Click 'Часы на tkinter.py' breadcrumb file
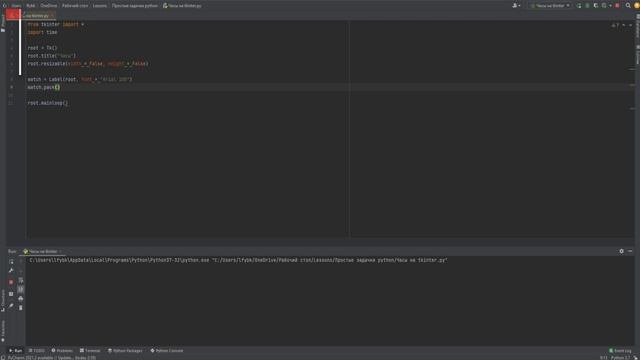640x360 pixels. pos(182,6)
